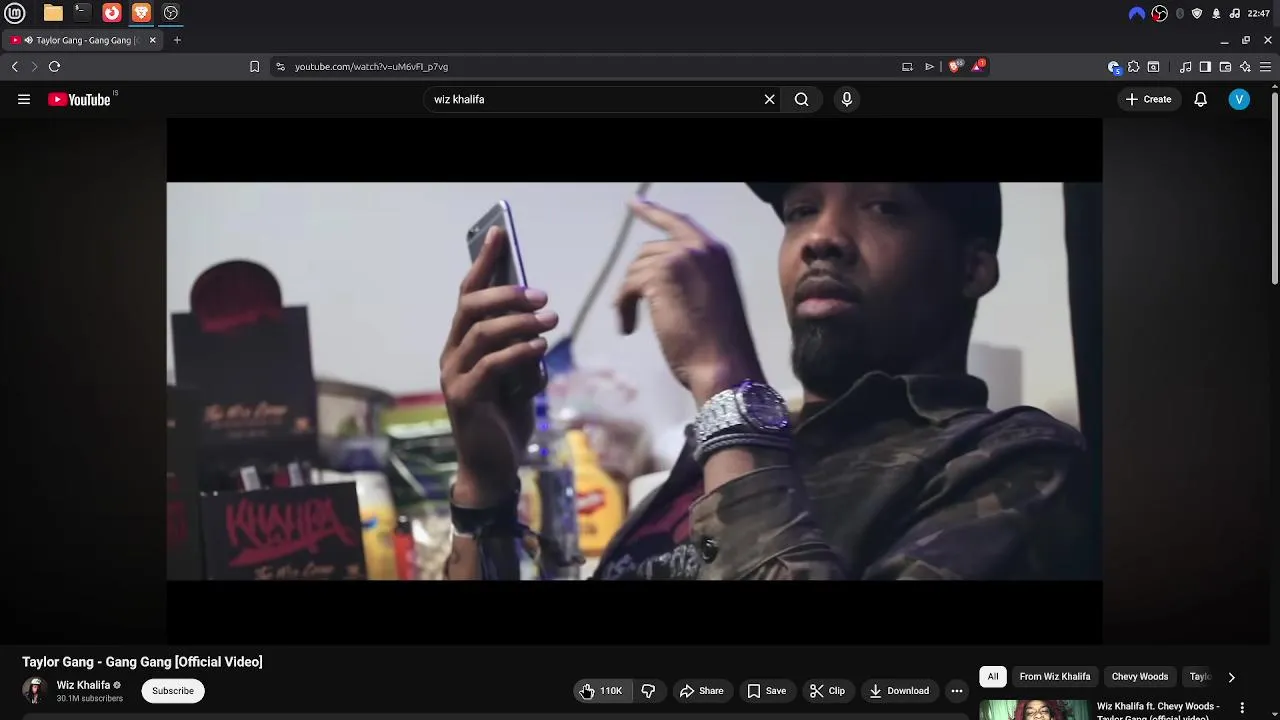Screen dimensions: 1280x720
Task: Click the video player to pause
Action: pyautogui.click(x=634, y=380)
